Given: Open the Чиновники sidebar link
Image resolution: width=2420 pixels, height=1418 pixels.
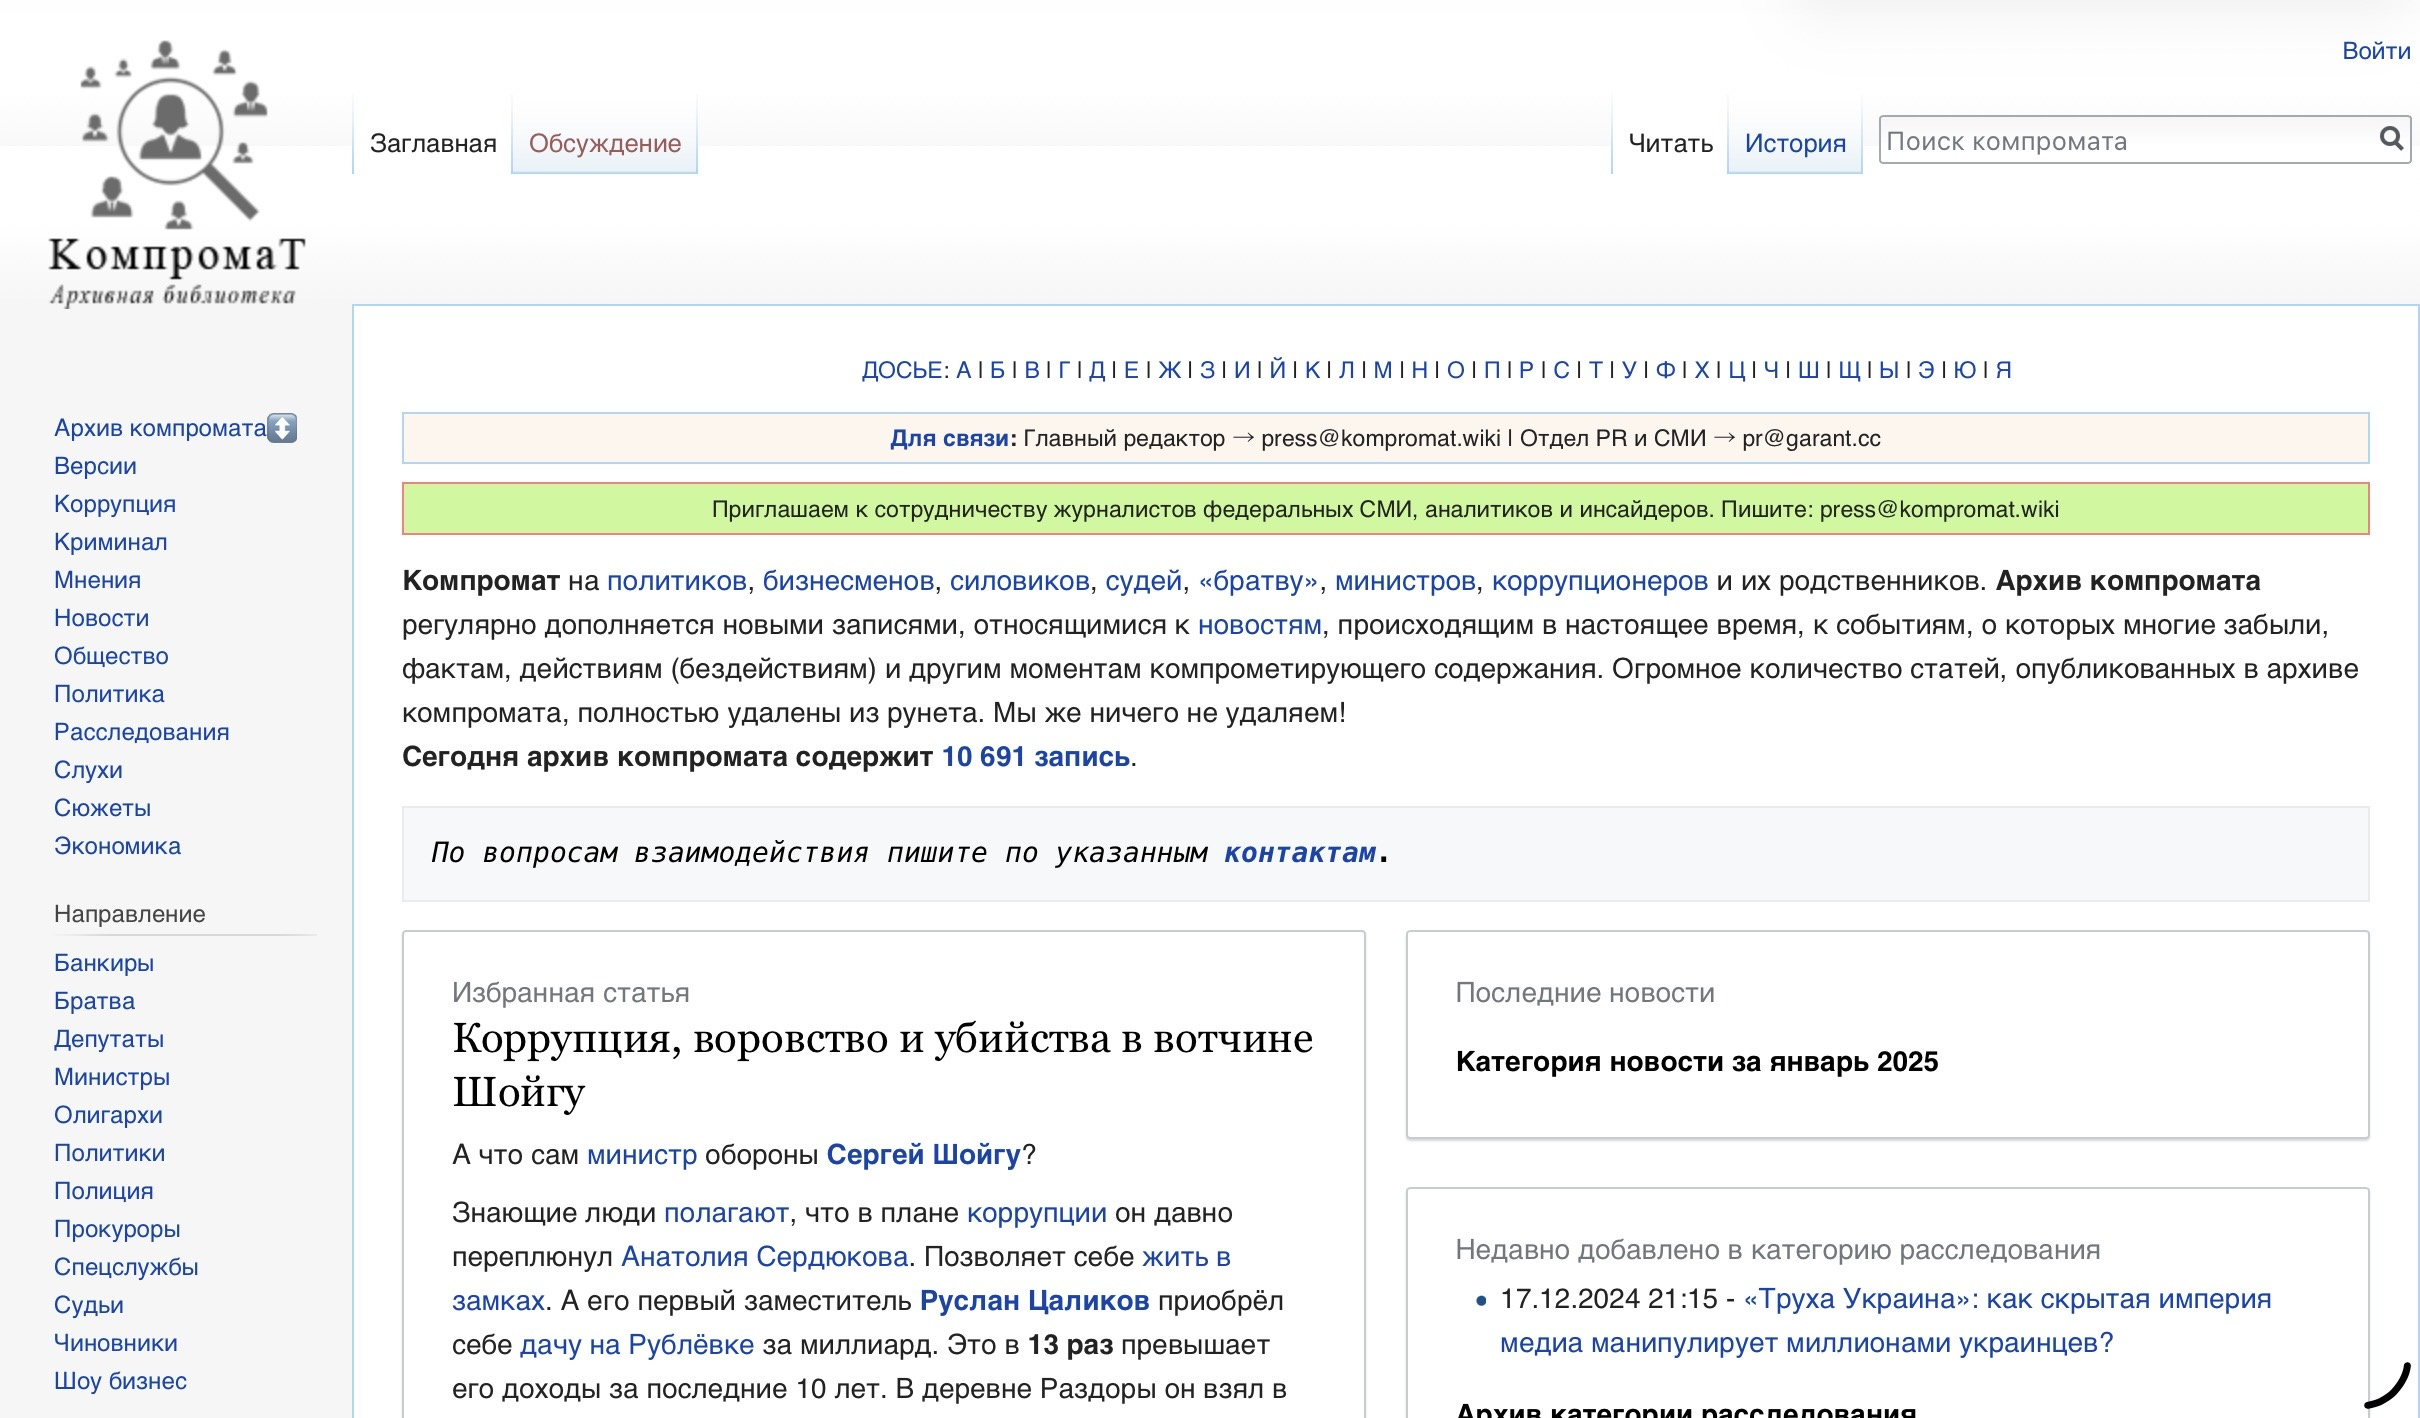Looking at the screenshot, I should [116, 1343].
